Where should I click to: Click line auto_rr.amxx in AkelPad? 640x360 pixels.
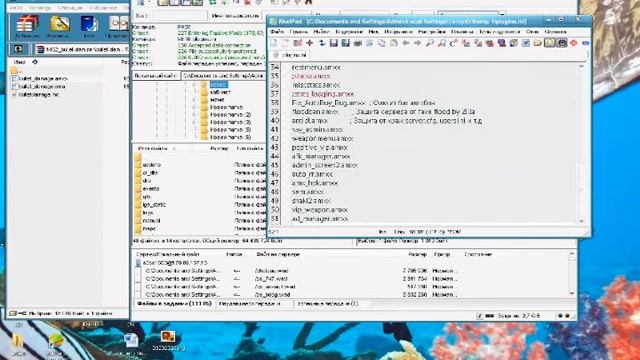312,174
